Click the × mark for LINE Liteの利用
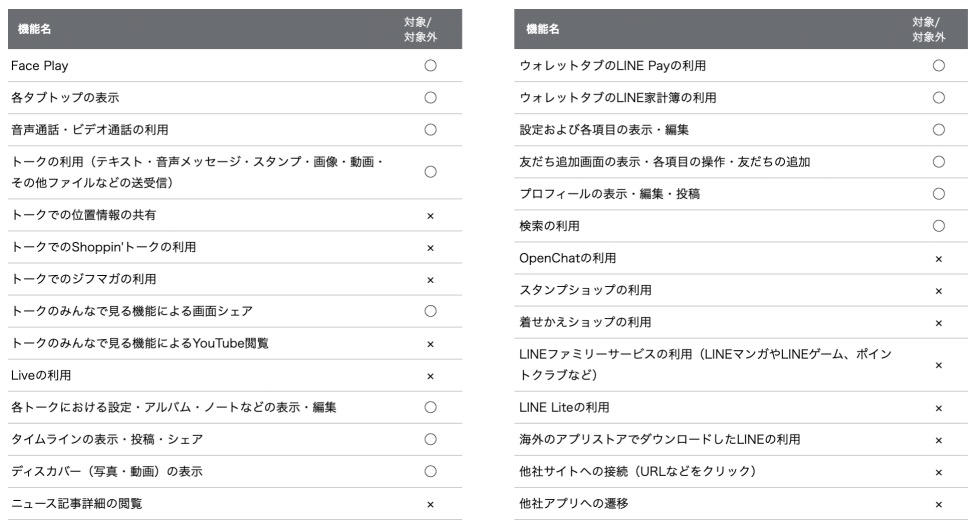The height and width of the screenshot is (529, 977). click(938, 408)
